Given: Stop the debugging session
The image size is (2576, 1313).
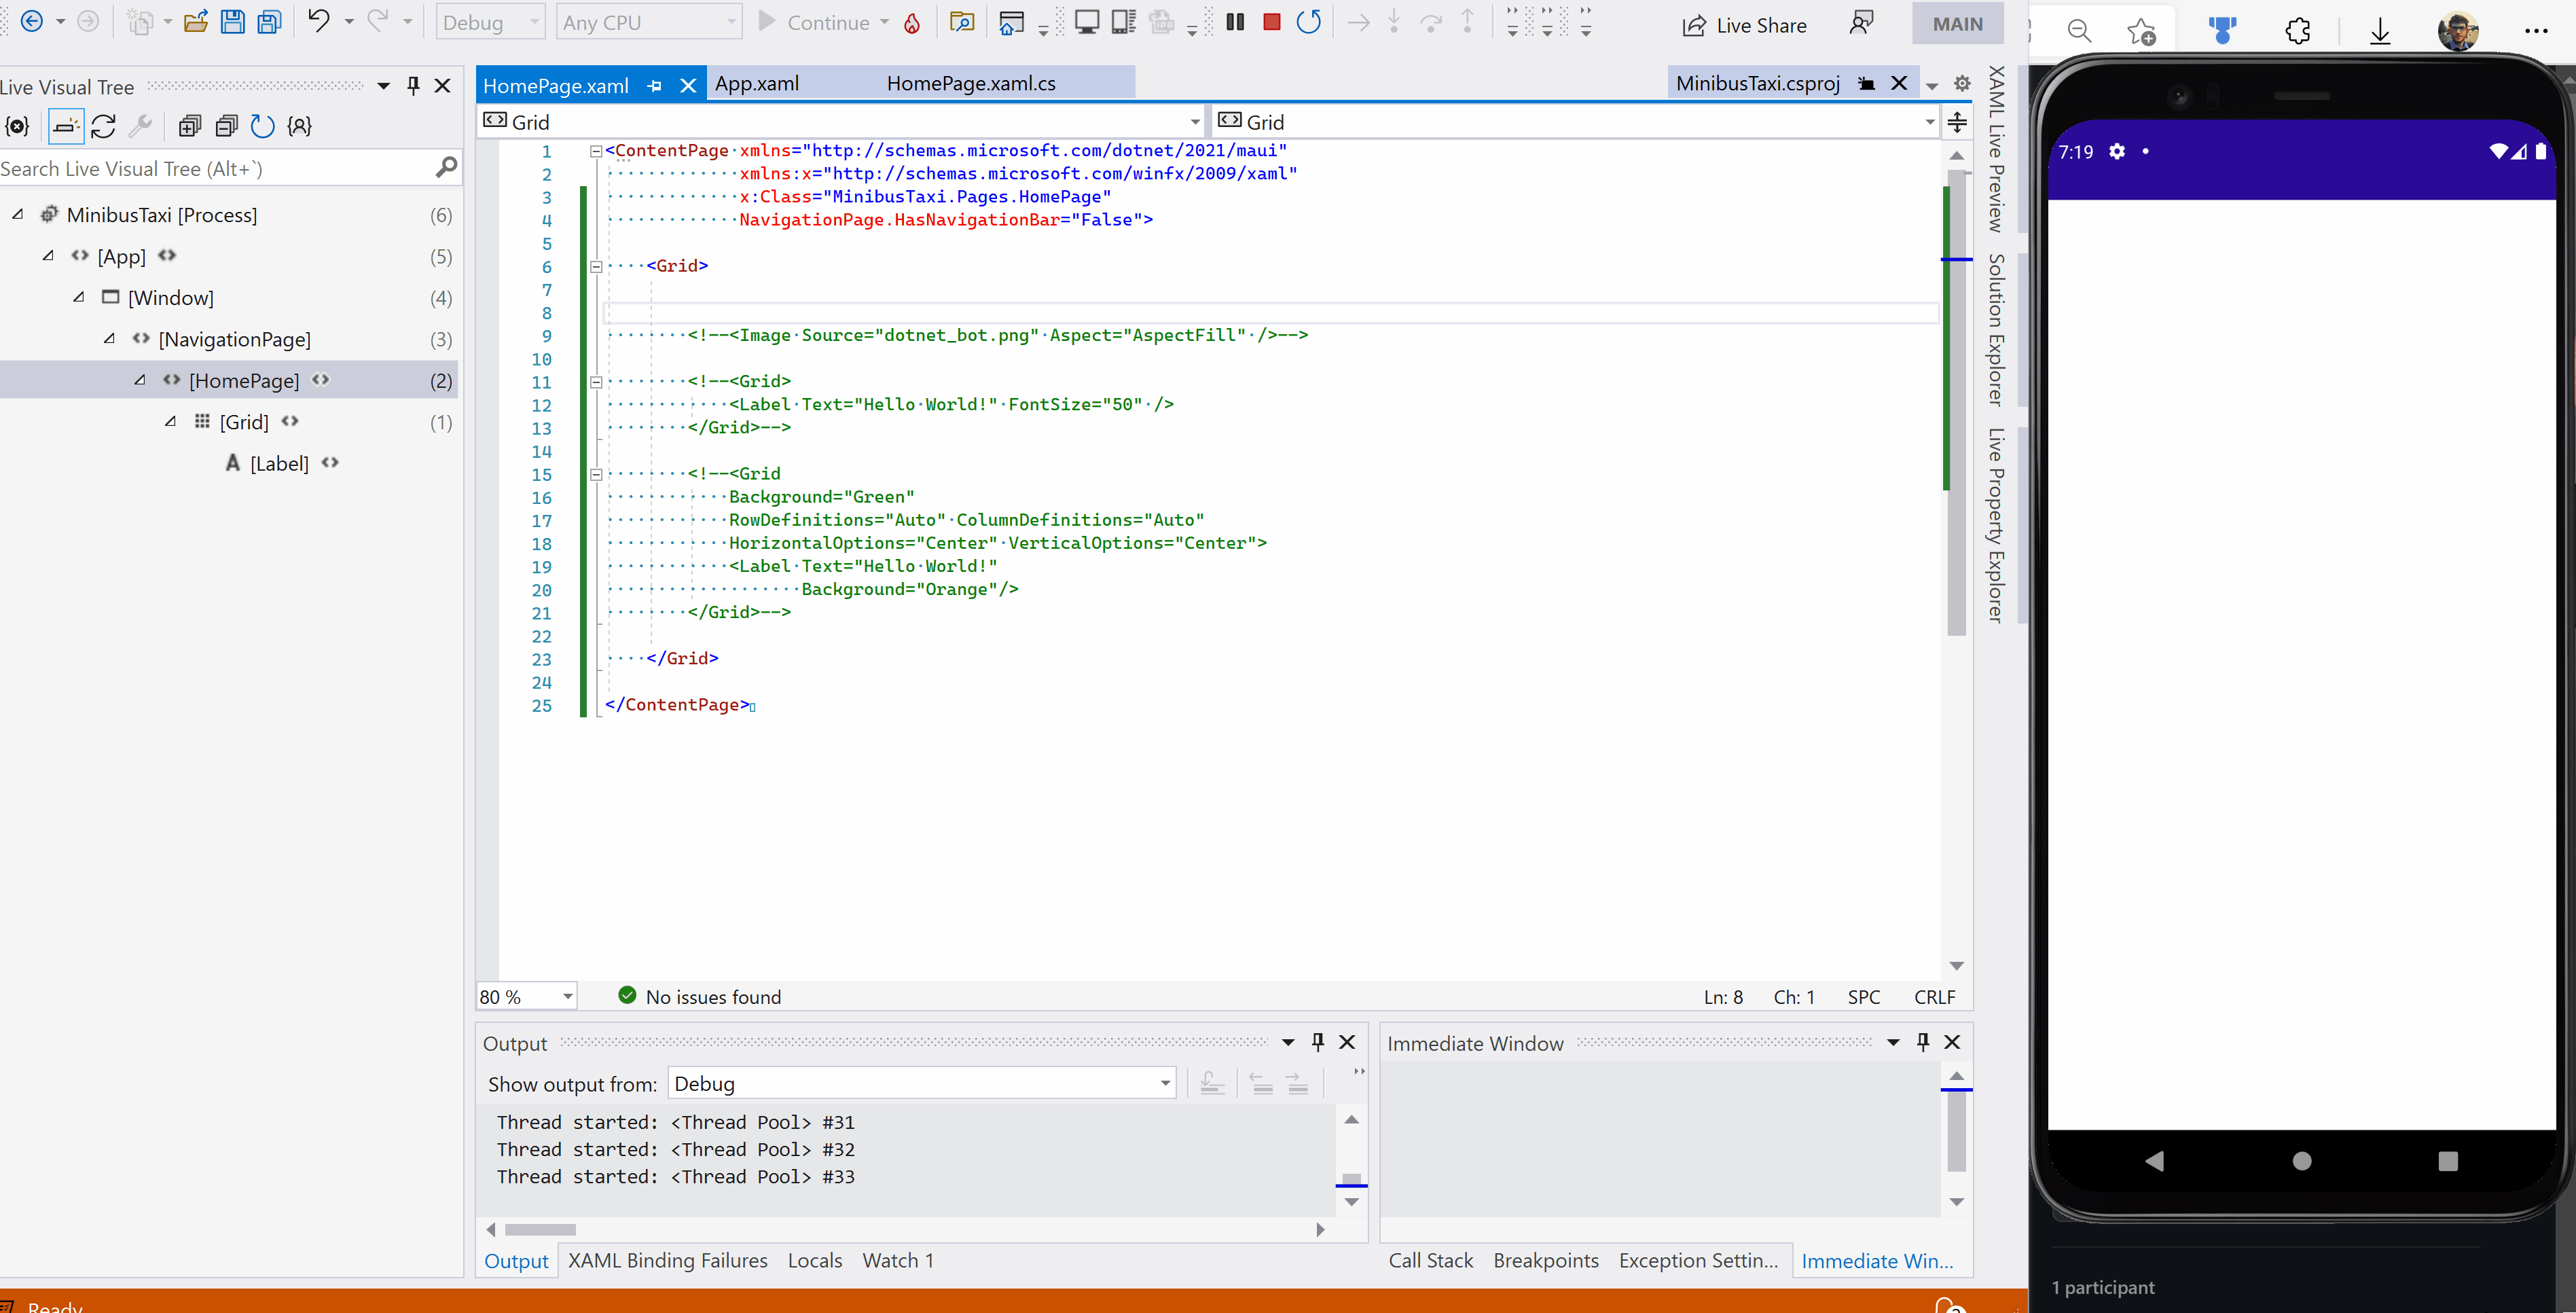Looking at the screenshot, I should [x=1271, y=22].
